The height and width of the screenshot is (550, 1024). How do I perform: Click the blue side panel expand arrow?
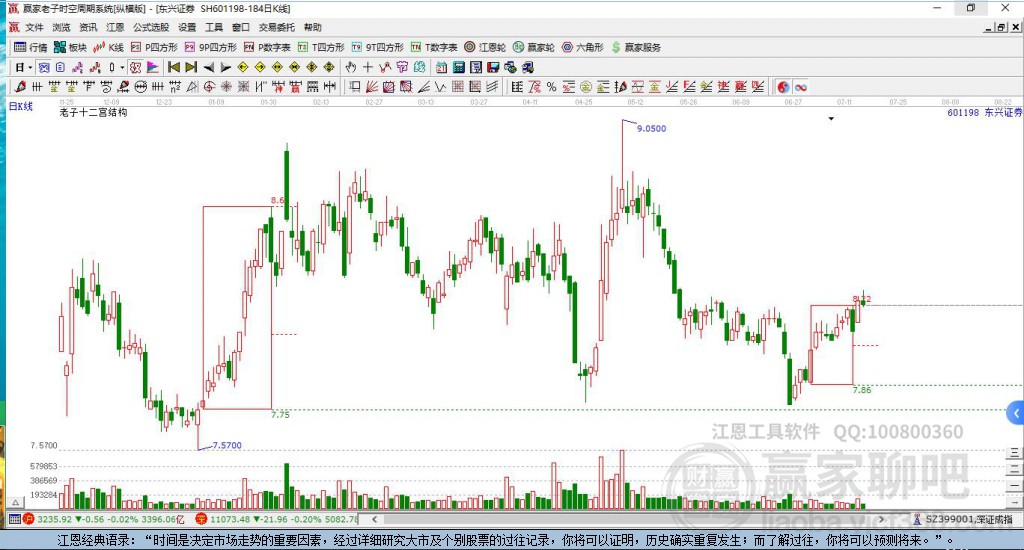[1016, 413]
